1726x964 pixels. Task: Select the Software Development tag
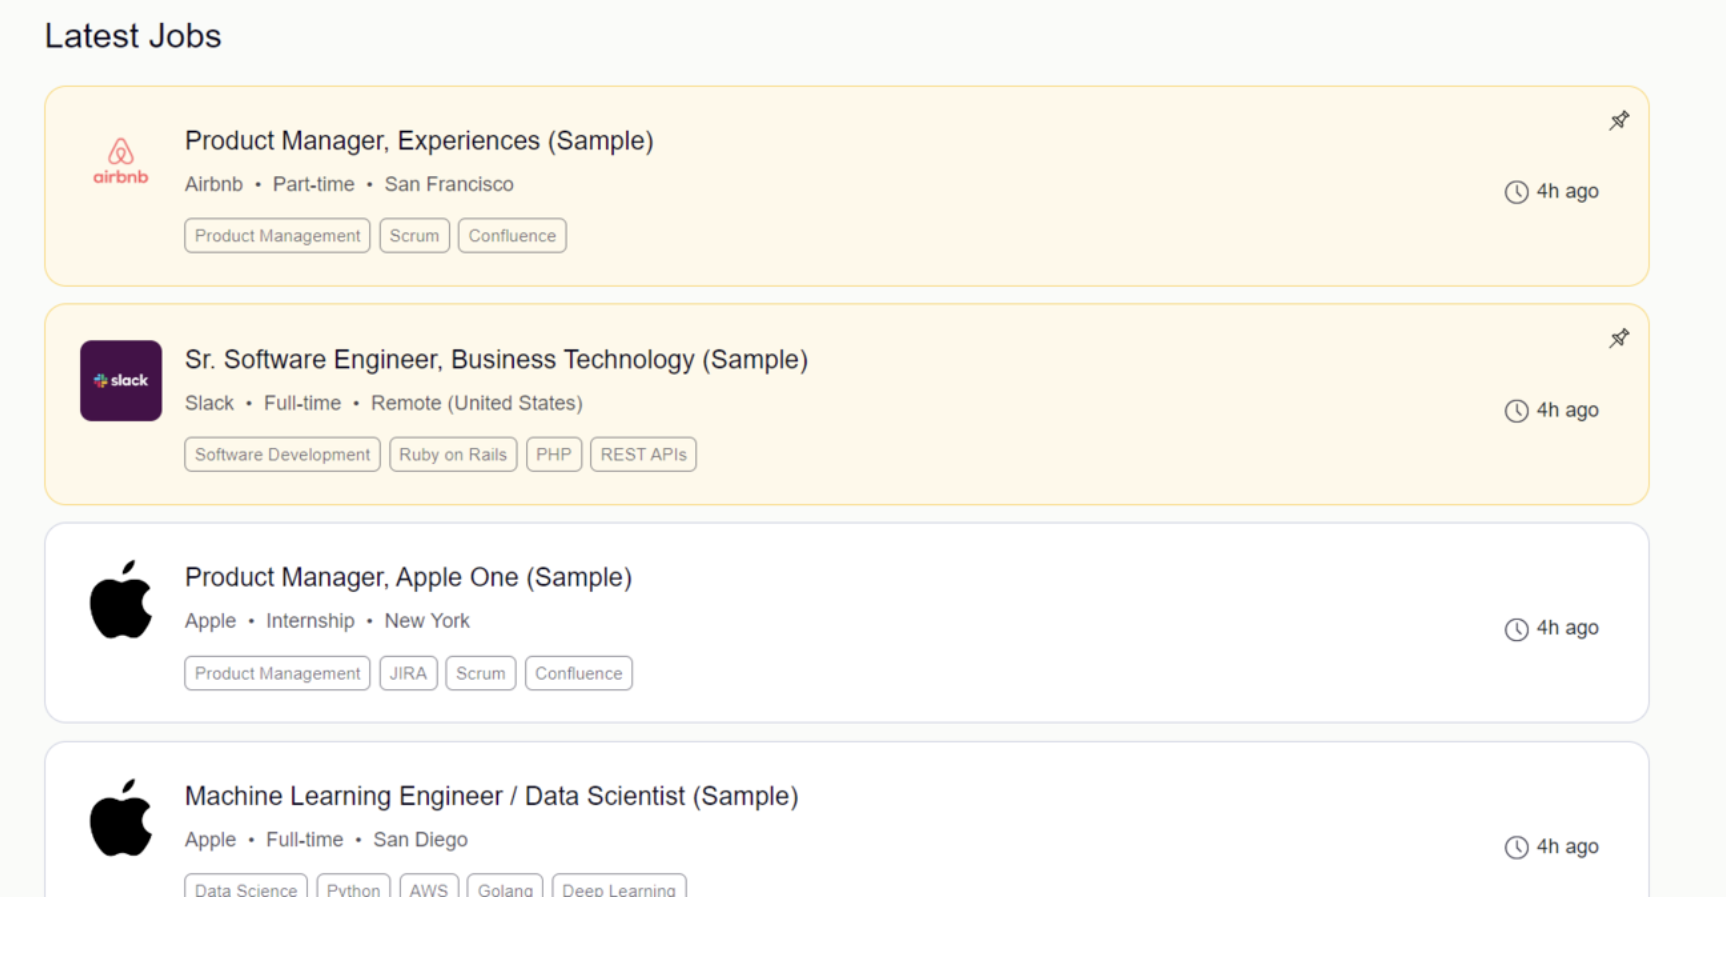282,455
